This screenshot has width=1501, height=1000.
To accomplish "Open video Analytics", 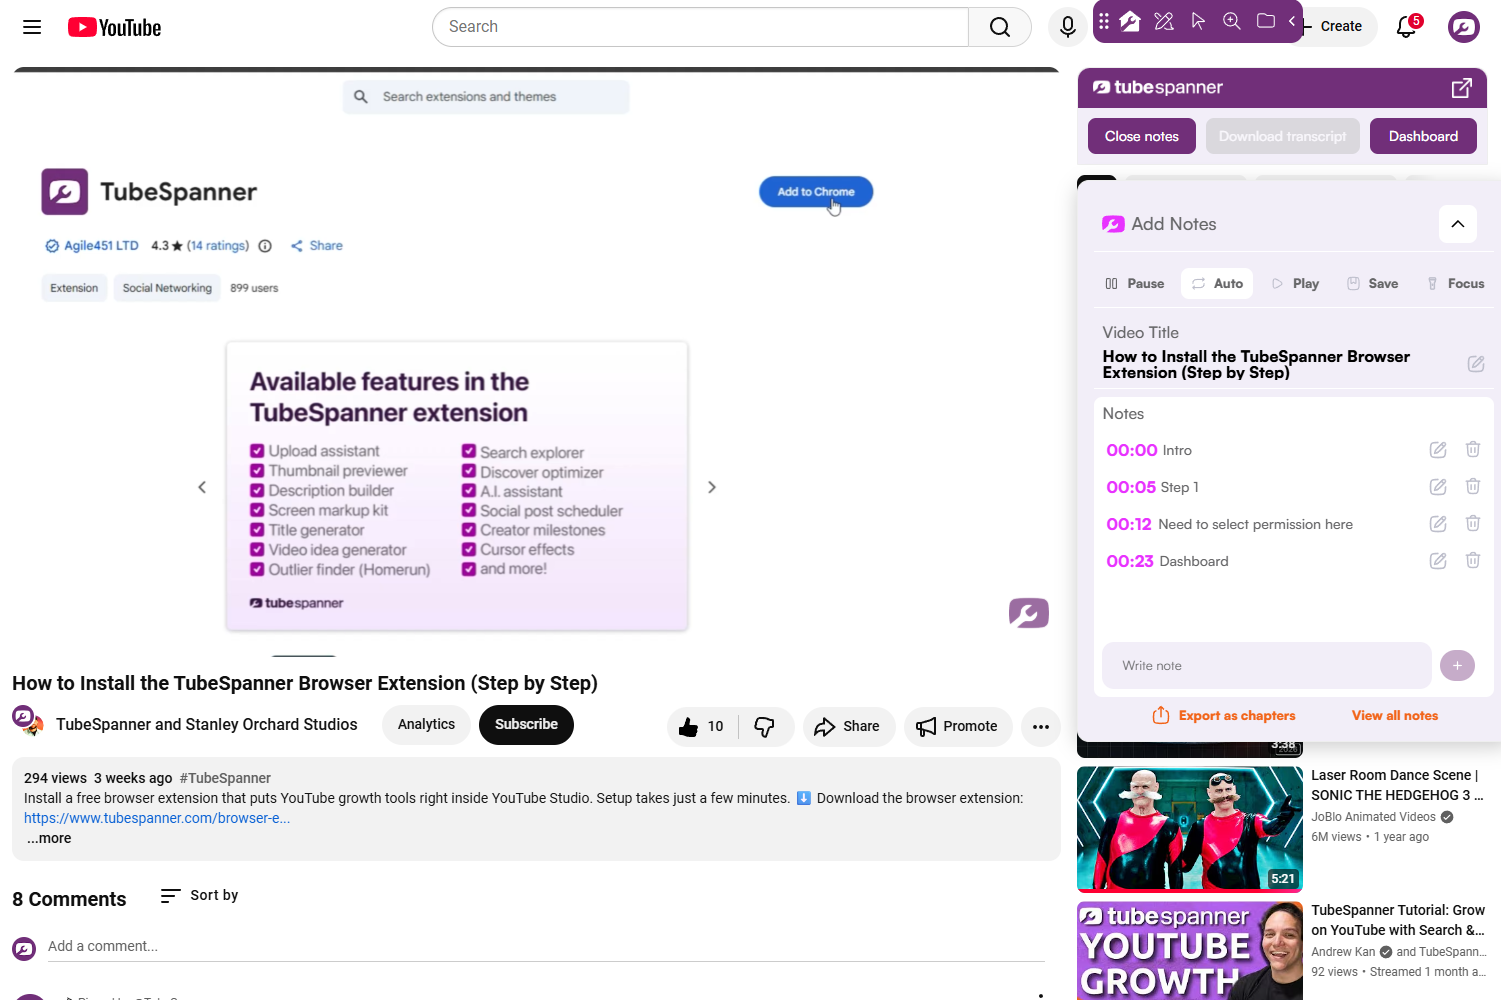I will click(x=426, y=725).
